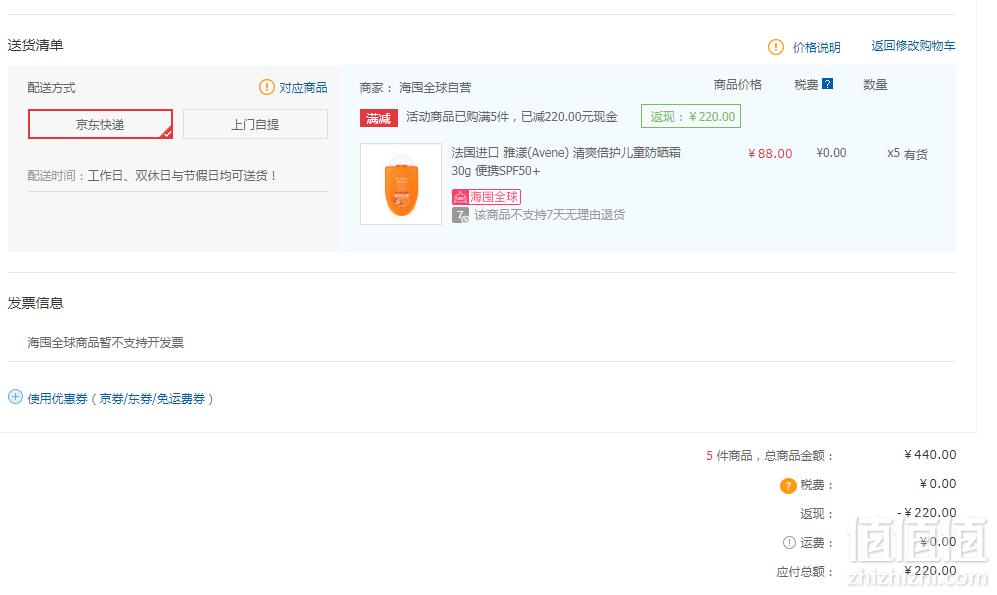
Task: Click 海囤全球商品暂不支持开发票 notice
Action: pos(106,343)
